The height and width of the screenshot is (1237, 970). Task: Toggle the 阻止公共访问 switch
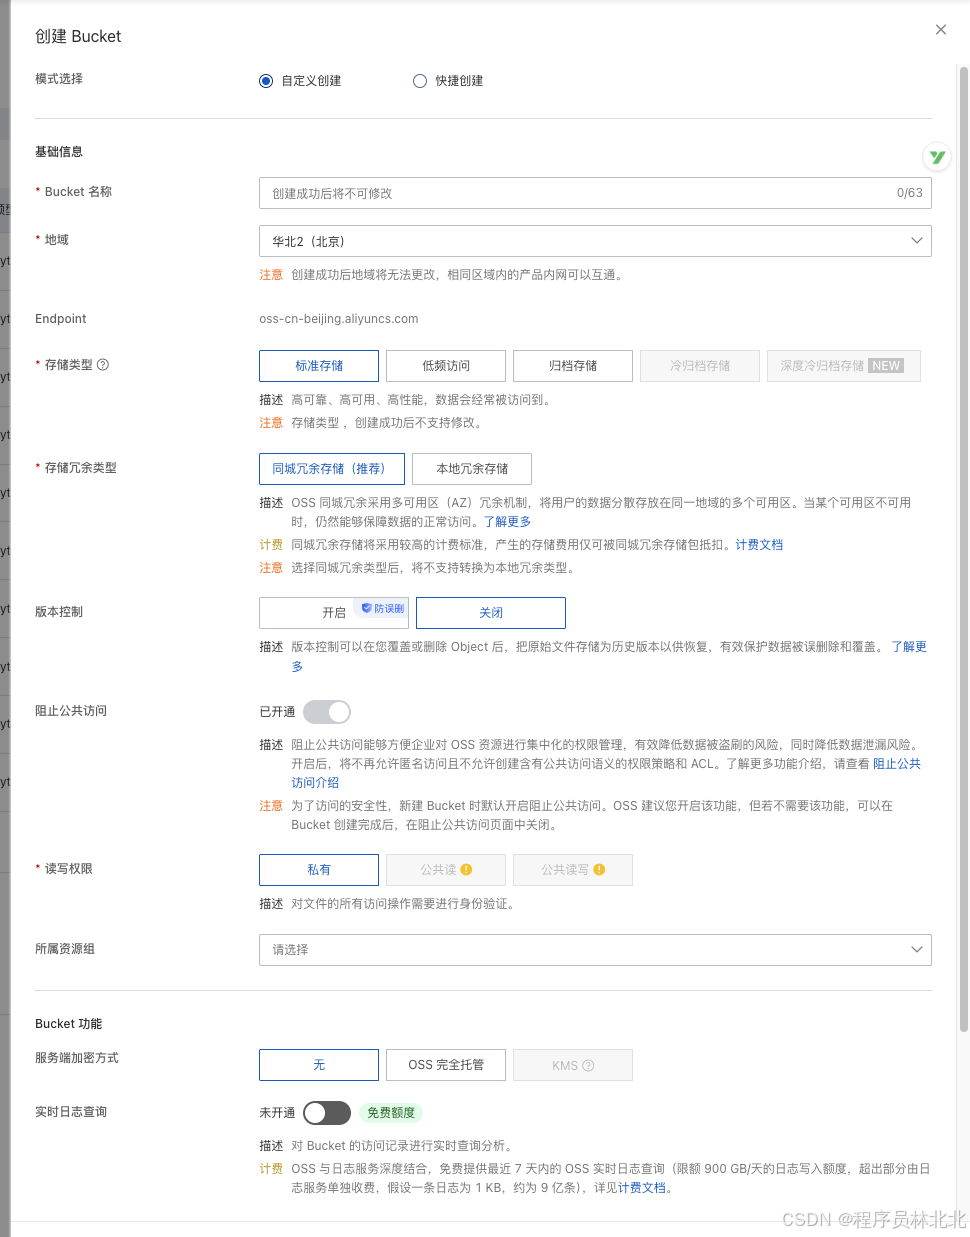(x=327, y=712)
